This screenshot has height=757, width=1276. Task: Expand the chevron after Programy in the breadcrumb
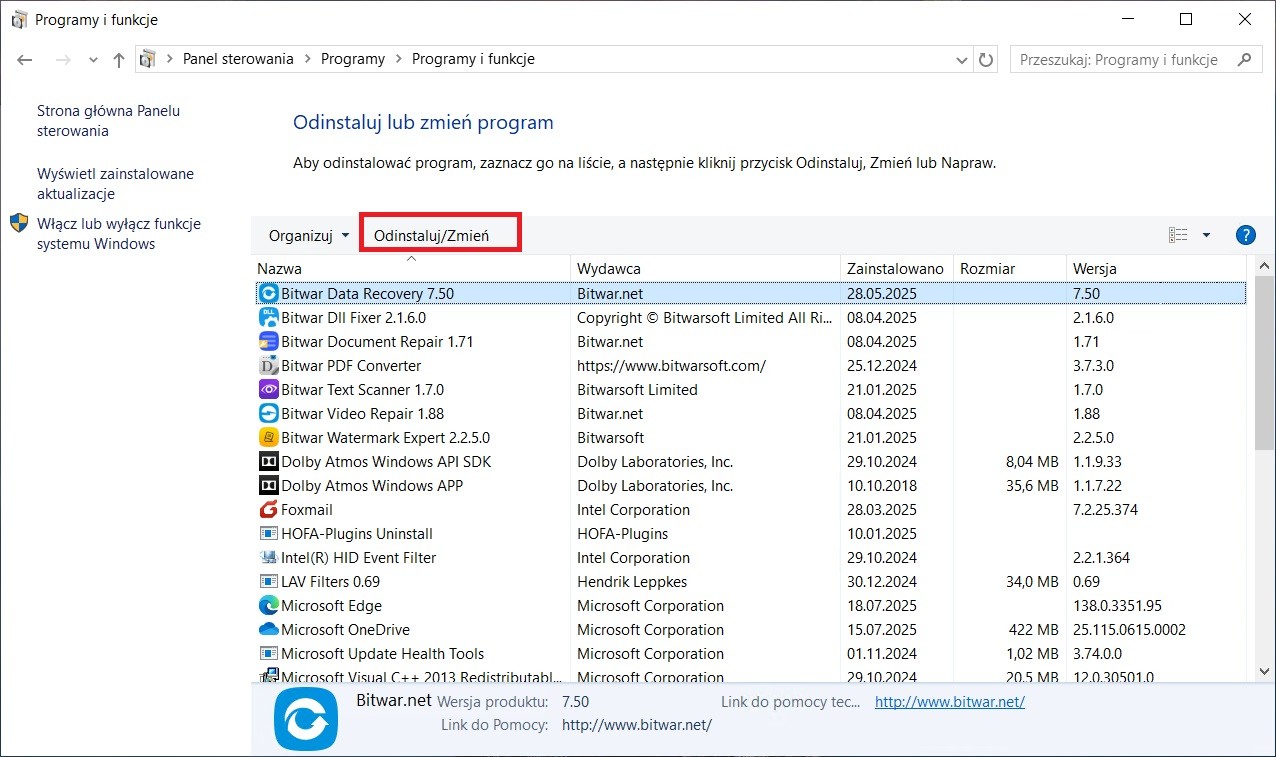(x=398, y=60)
